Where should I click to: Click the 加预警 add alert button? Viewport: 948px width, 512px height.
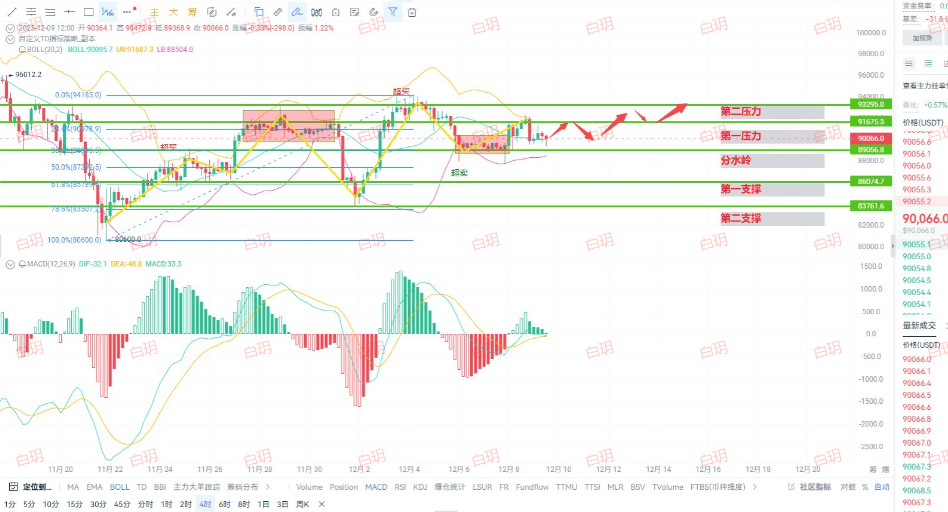coord(922,38)
